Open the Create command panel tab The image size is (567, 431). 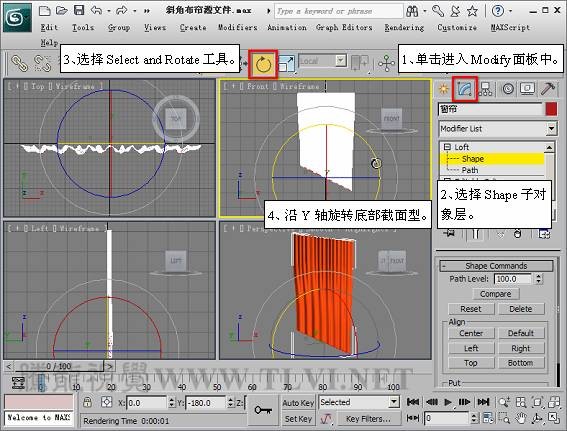pyautogui.click(x=443, y=89)
